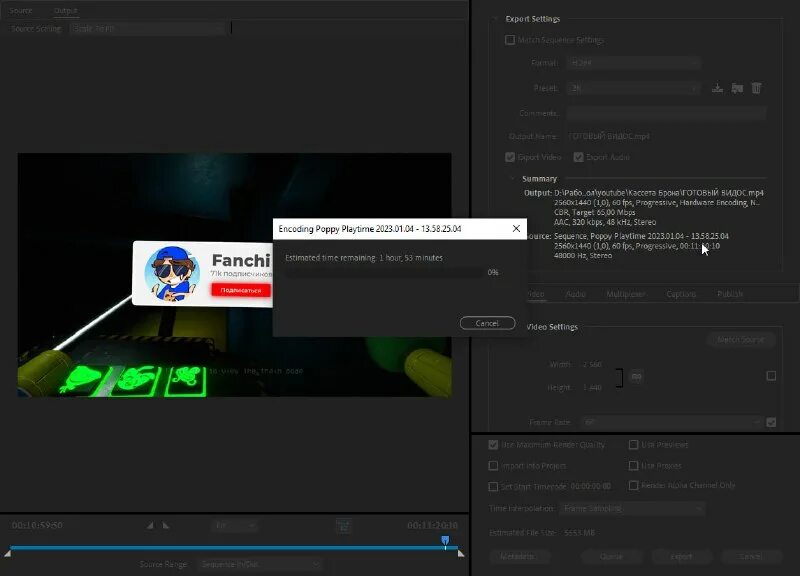
Task: Click the output name ГОТОВЫЙ ВИДОС.mp4 link
Action: [x=609, y=136]
